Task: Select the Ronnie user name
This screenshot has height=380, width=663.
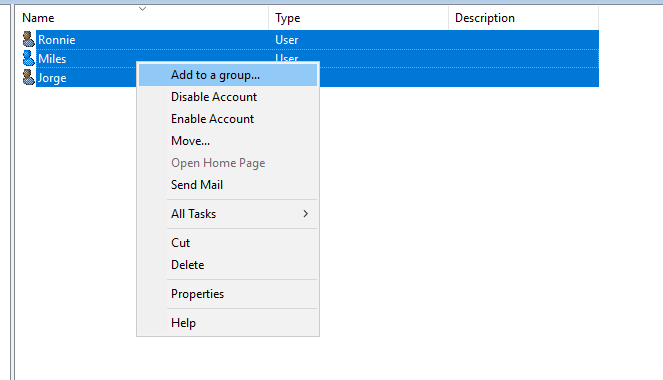Action: click(57, 40)
